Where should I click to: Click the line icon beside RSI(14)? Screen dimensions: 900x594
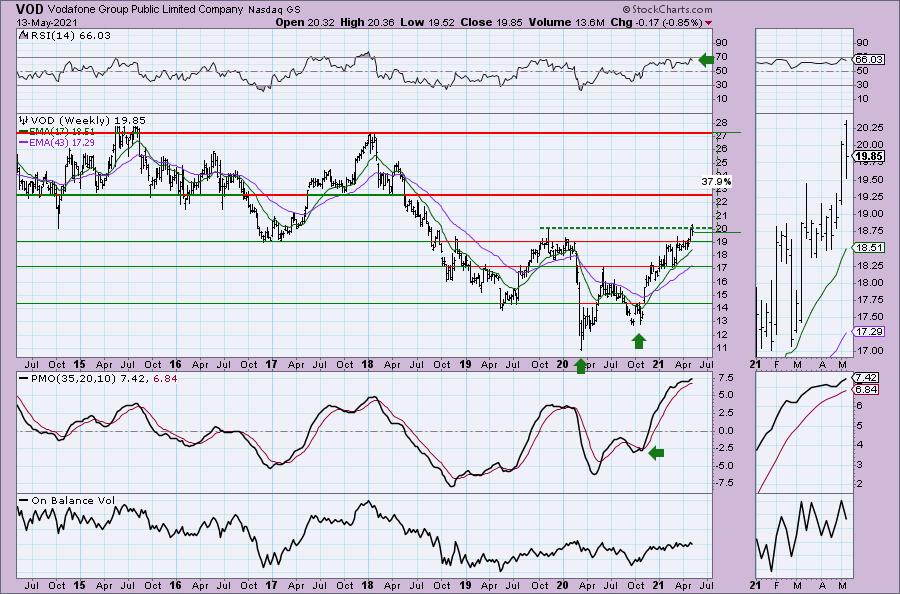coord(23,36)
